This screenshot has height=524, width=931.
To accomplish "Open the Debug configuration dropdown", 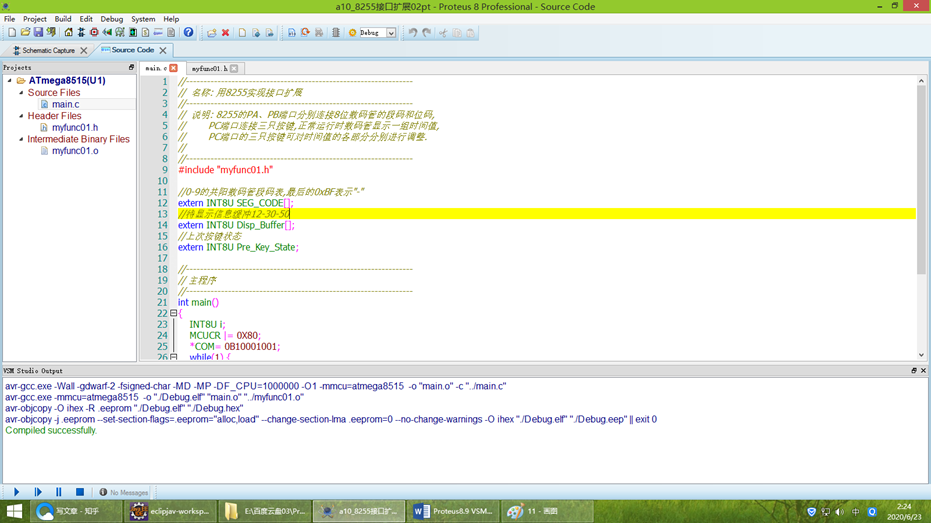I will click(x=391, y=33).
